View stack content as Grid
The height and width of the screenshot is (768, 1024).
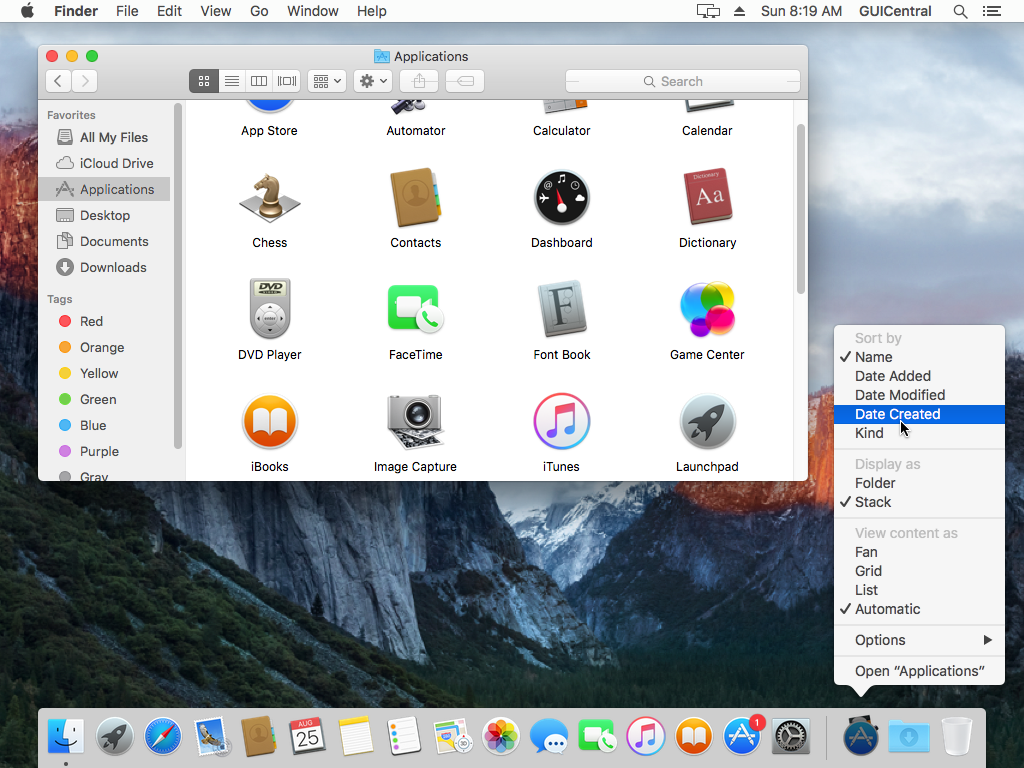point(919,571)
